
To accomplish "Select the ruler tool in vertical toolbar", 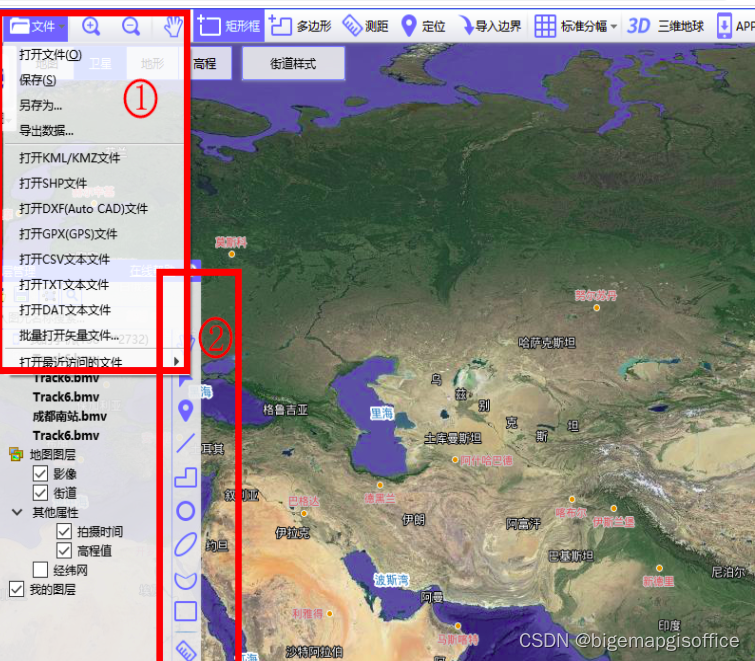I will pyautogui.click(x=186, y=650).
